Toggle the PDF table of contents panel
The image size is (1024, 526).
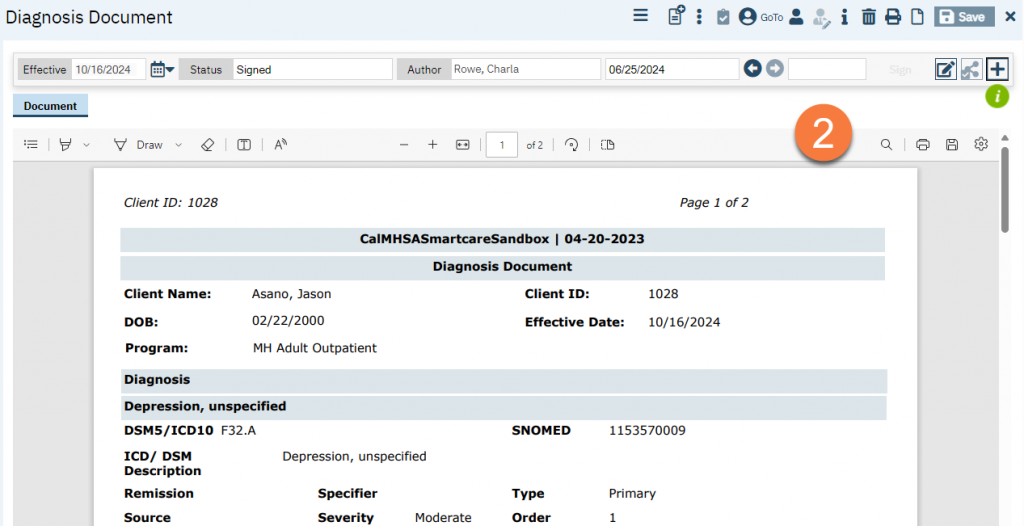(x=31, y=145)
